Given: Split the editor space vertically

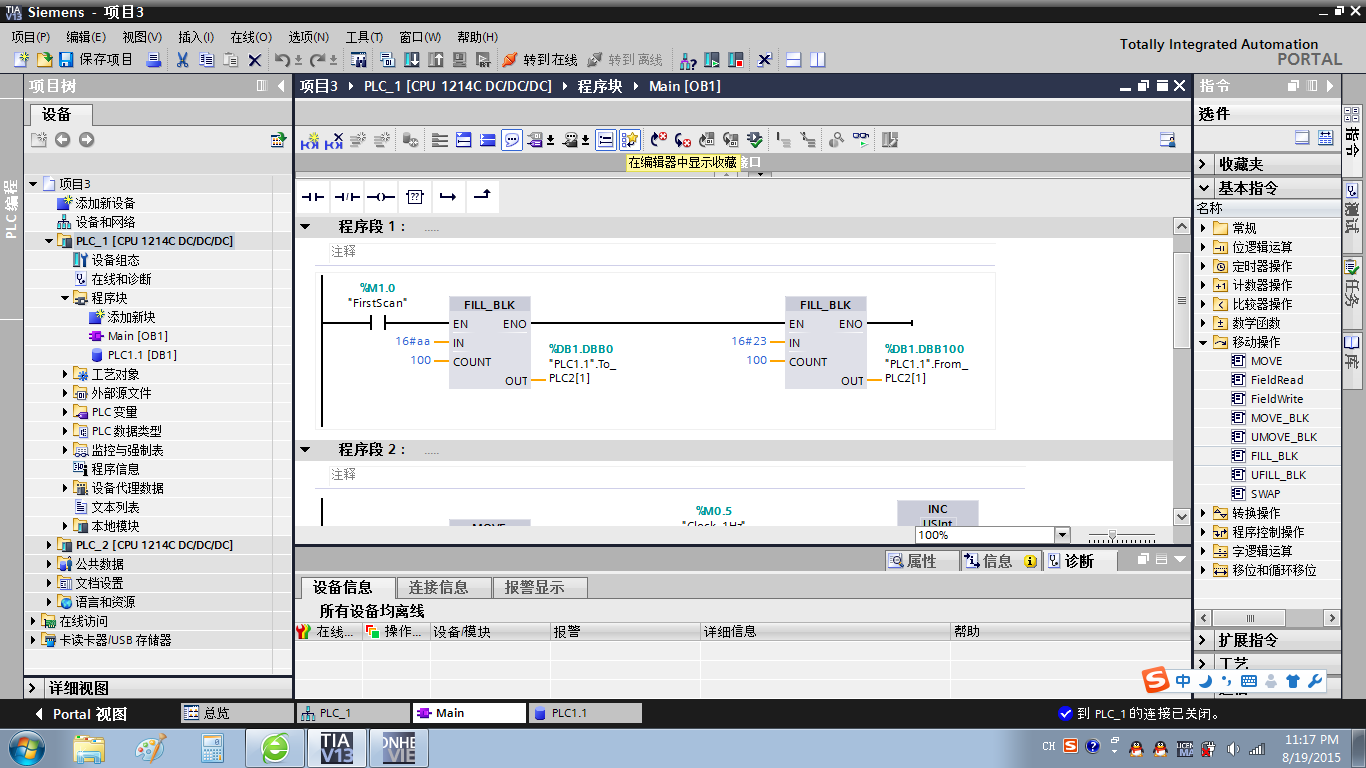Looking at the screenshot, I should 818,60.
